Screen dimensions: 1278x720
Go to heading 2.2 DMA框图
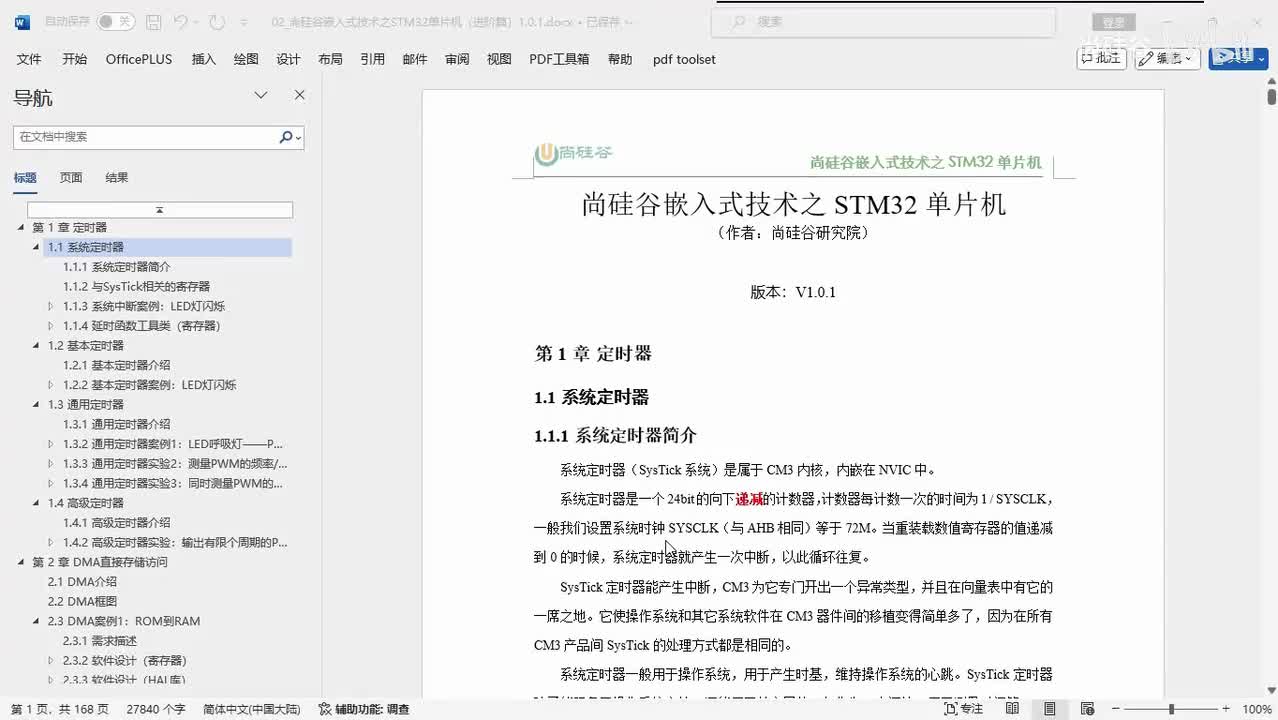tap(82, 601)
